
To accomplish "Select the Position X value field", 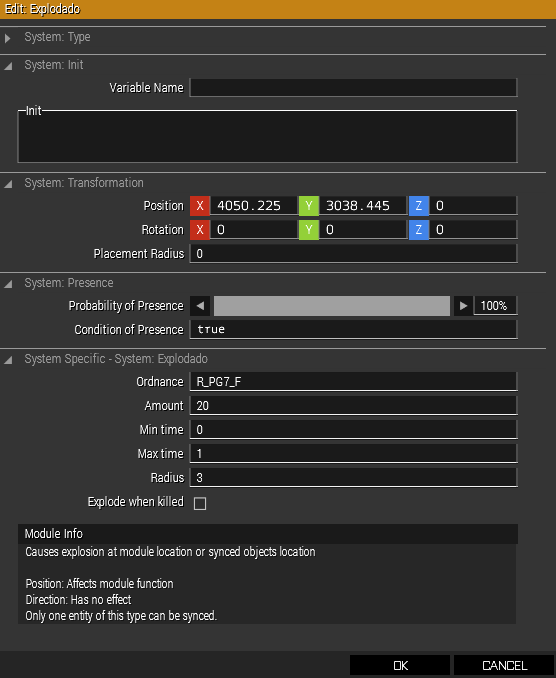I will click(x=254, y=205).
